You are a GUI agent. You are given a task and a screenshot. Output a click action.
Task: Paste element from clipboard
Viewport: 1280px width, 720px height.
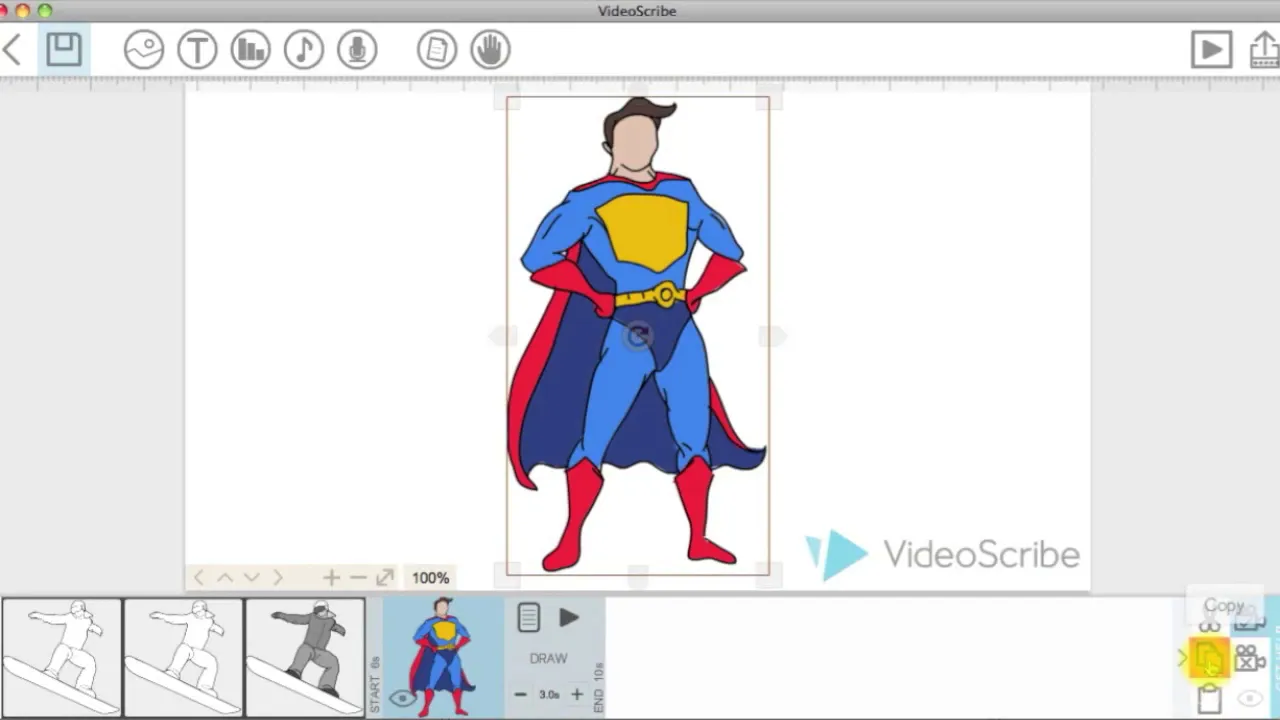[1210, 698]
